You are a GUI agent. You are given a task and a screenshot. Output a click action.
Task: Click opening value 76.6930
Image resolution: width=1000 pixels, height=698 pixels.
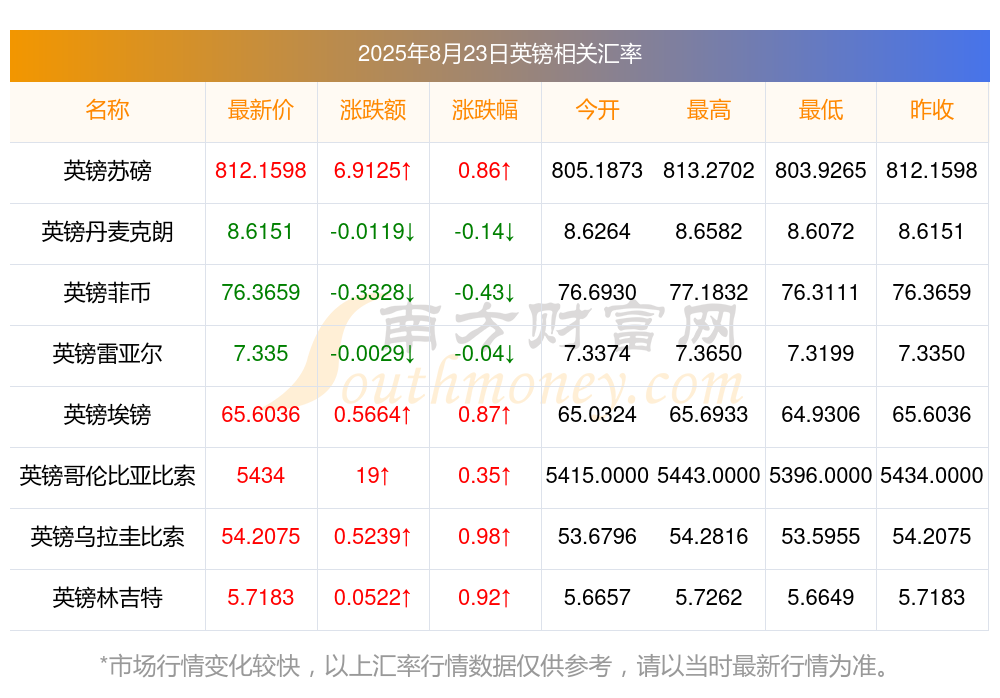(x=597, y=292)
